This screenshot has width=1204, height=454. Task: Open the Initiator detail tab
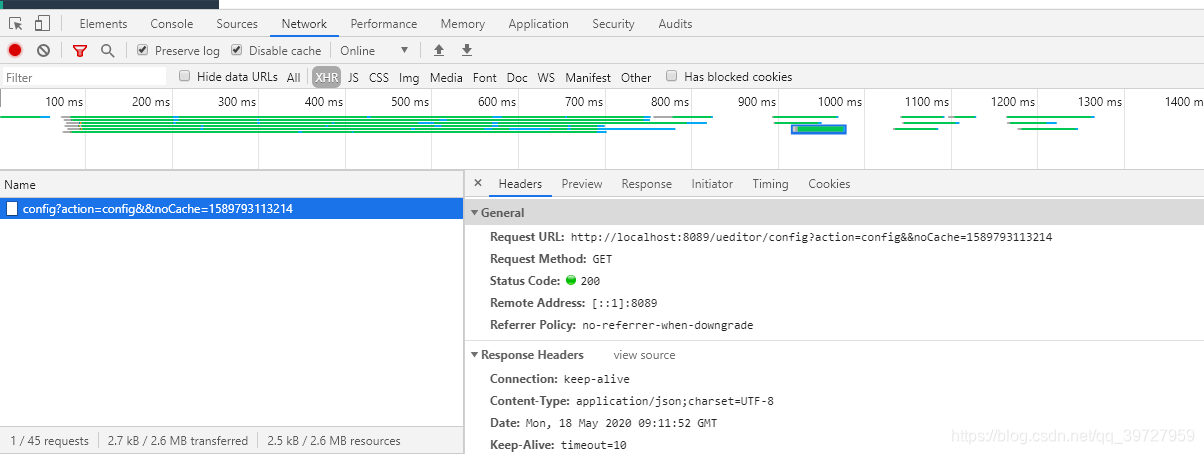point(712,184)
